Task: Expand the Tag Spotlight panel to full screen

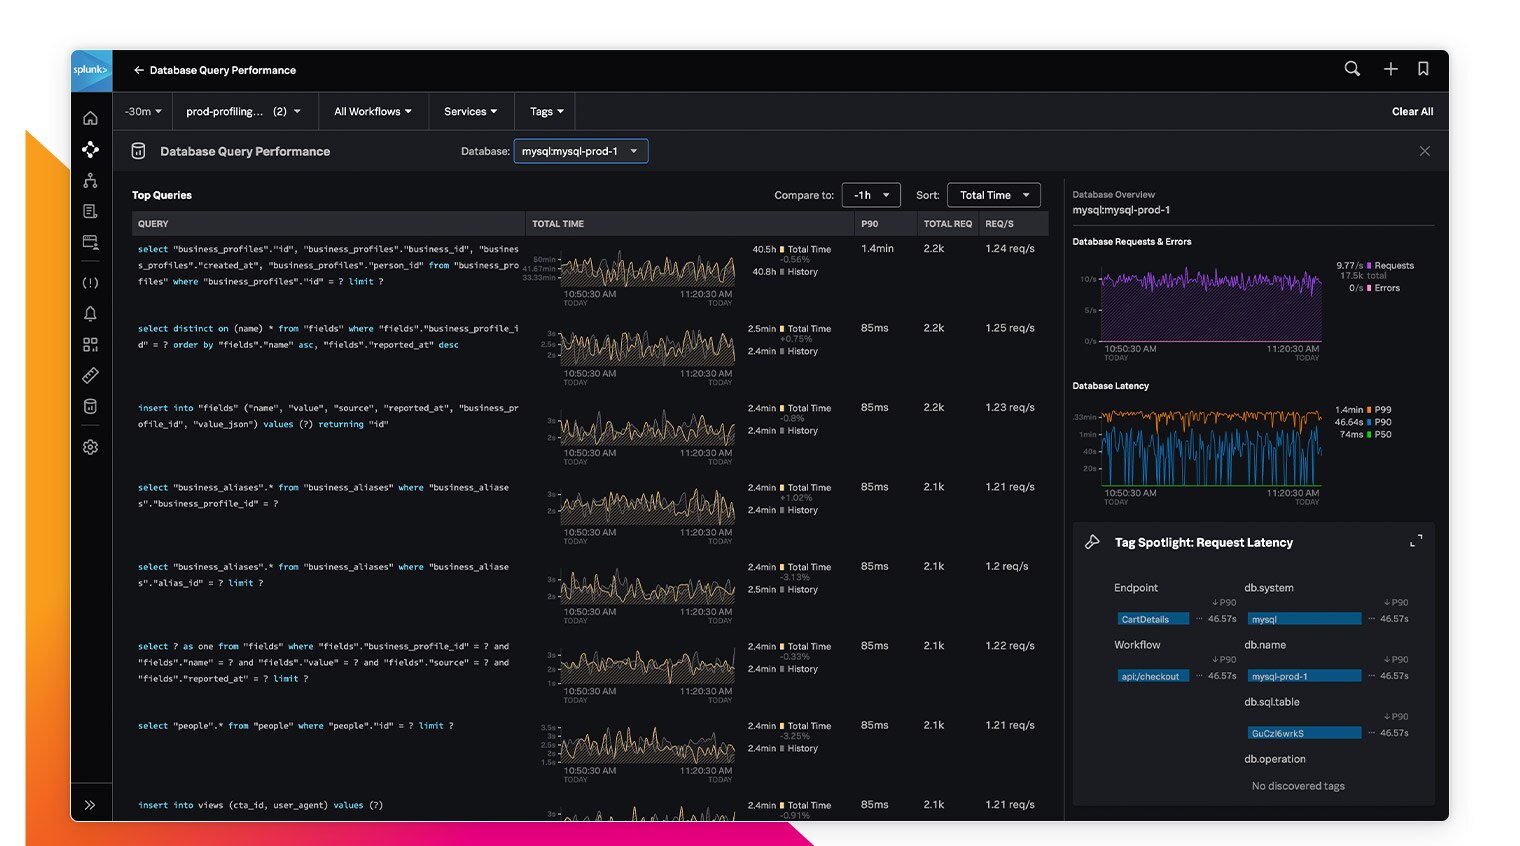Action: pos(1417,540)
